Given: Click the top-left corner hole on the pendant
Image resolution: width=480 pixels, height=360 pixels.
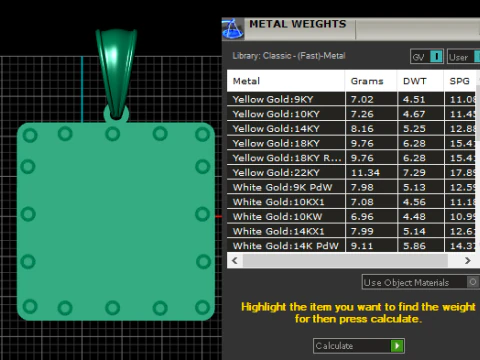Looking at the screenshot, I should tap(30, 135).
